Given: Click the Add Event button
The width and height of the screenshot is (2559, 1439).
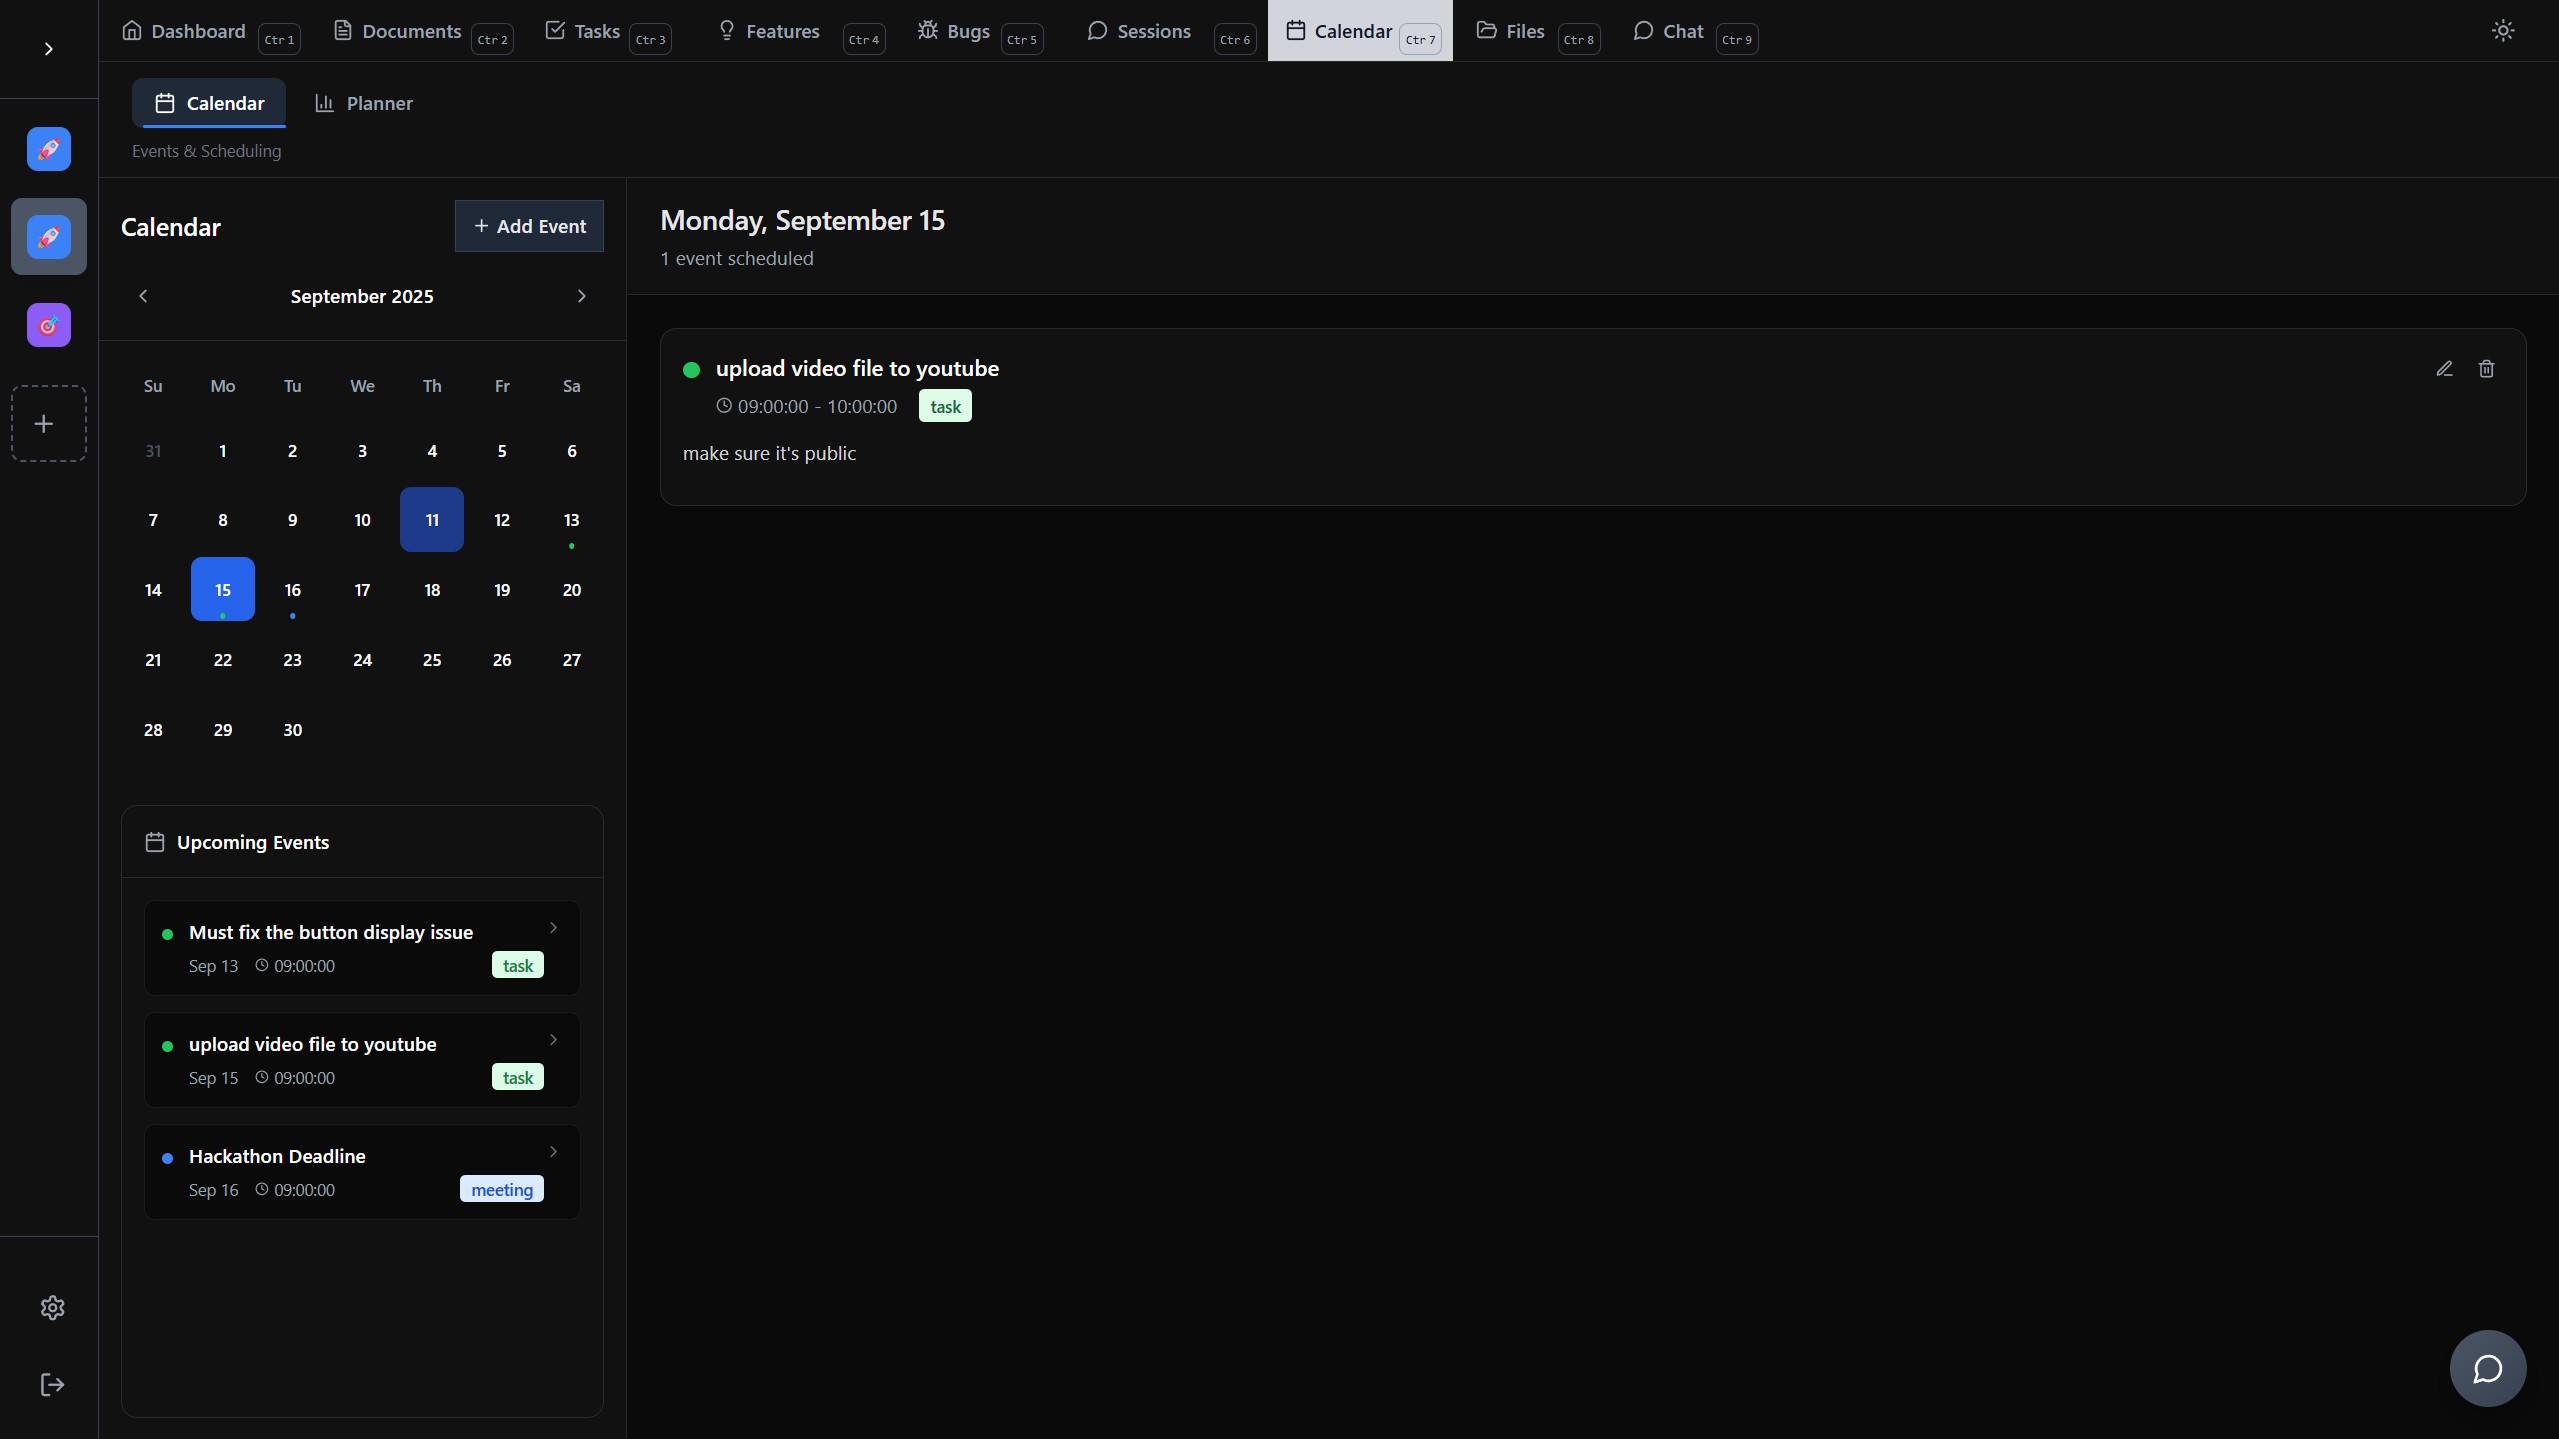Looking at the screenshot, I should (x=529, y=226).
